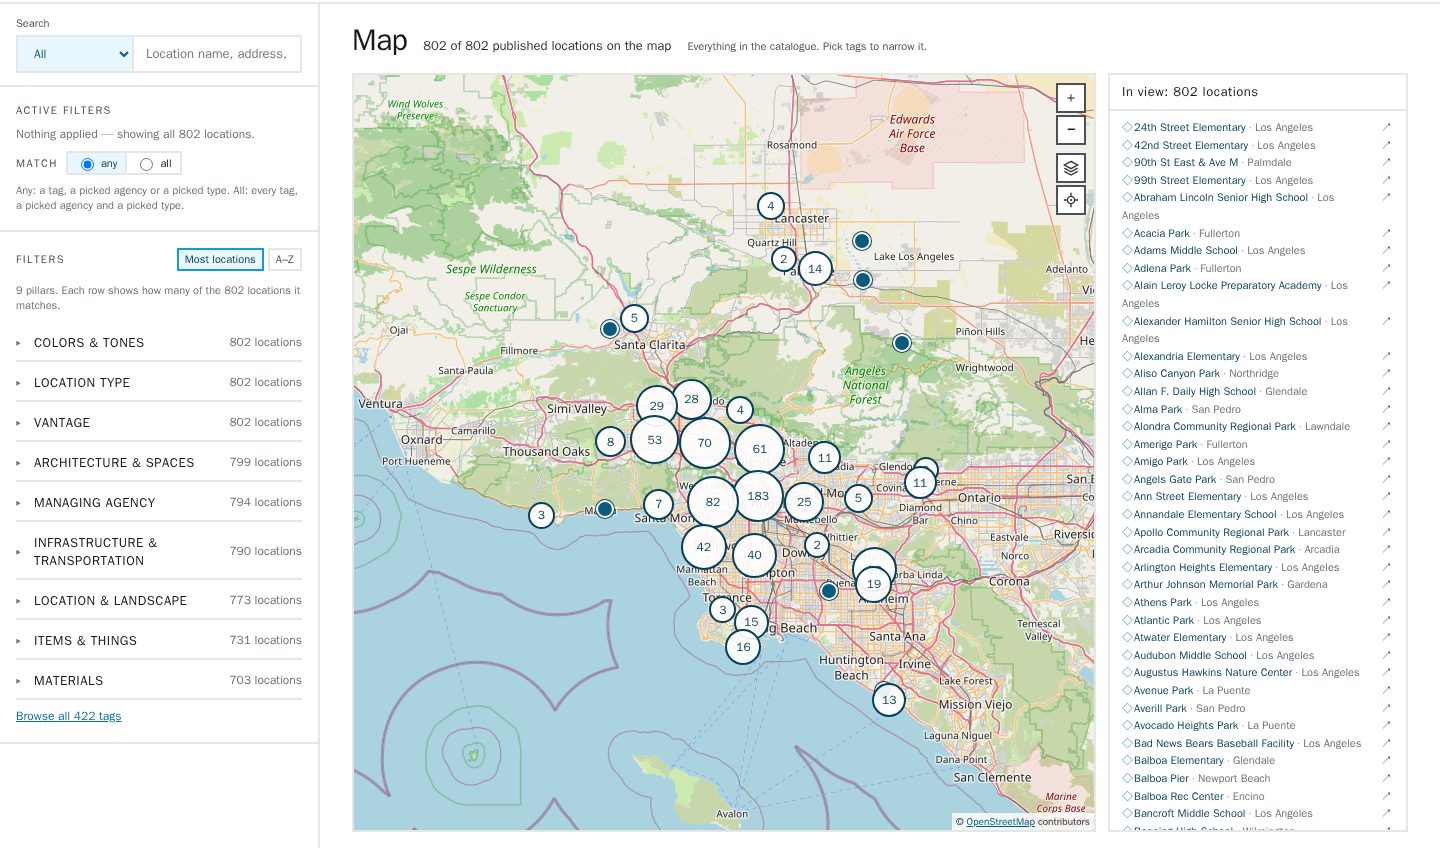
Task: Open the 61 locations cluster marker
Action: (x=759, y=449)
